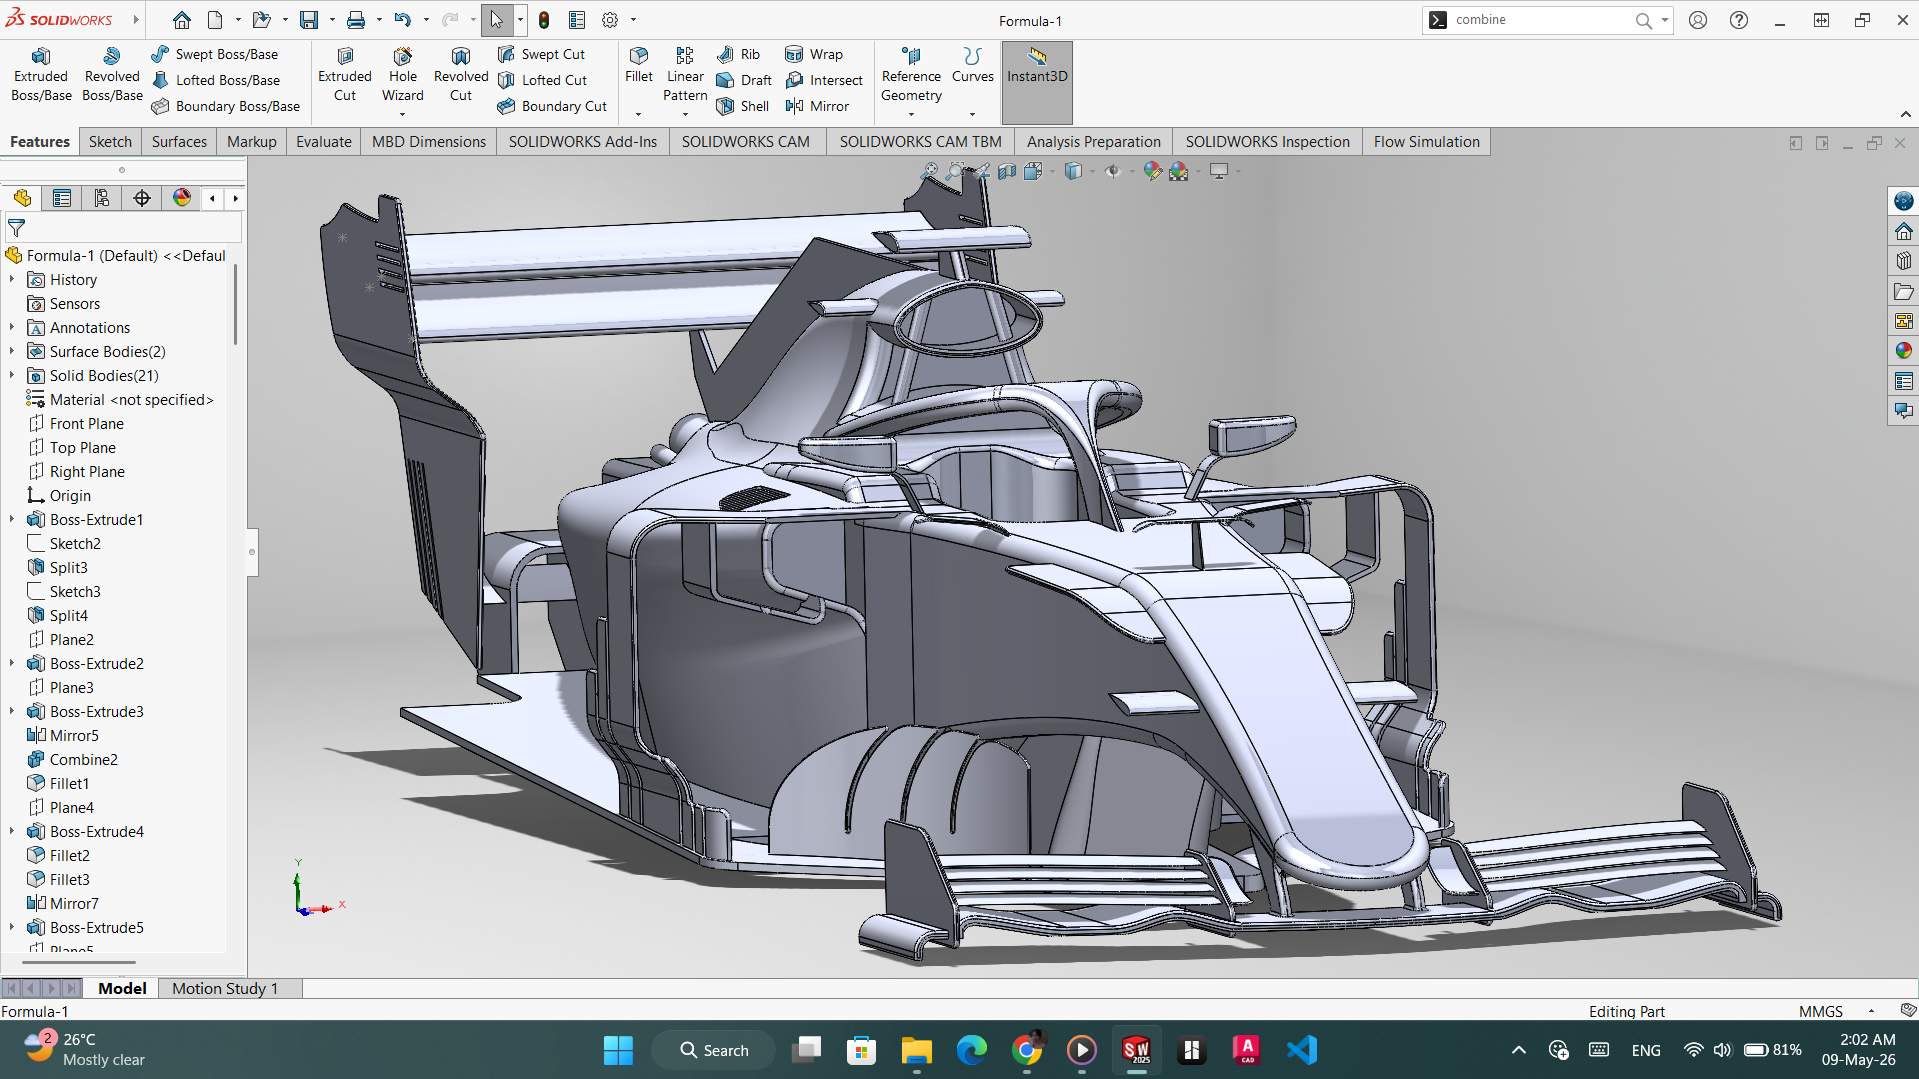This screenshot has height=1079, width=1919.
Task: Choose Swept Boss/Base command
Action: [x=215, y=54]
